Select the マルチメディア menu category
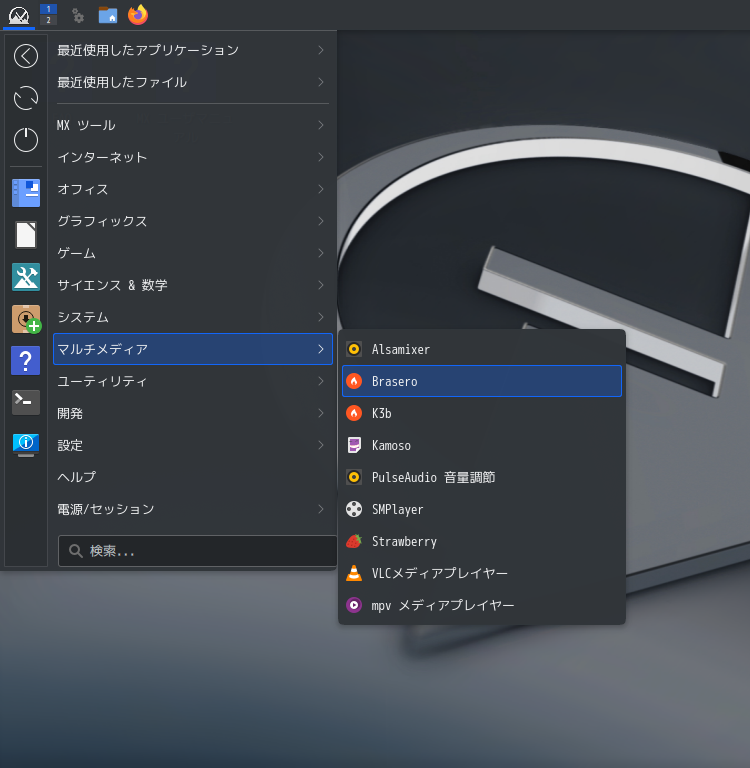Image resolution: width=750 pixels, height=768 pixels. tap(193, 349)
